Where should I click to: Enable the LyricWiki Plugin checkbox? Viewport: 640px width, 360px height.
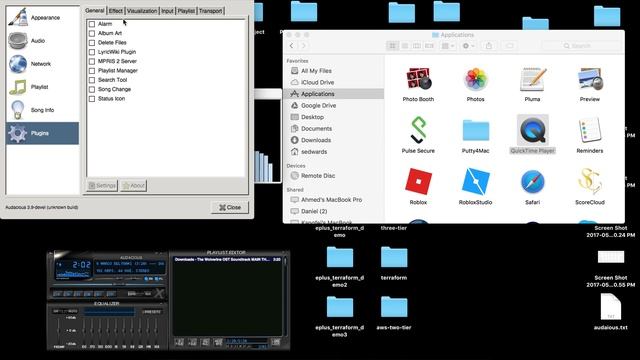pos(92,52)
